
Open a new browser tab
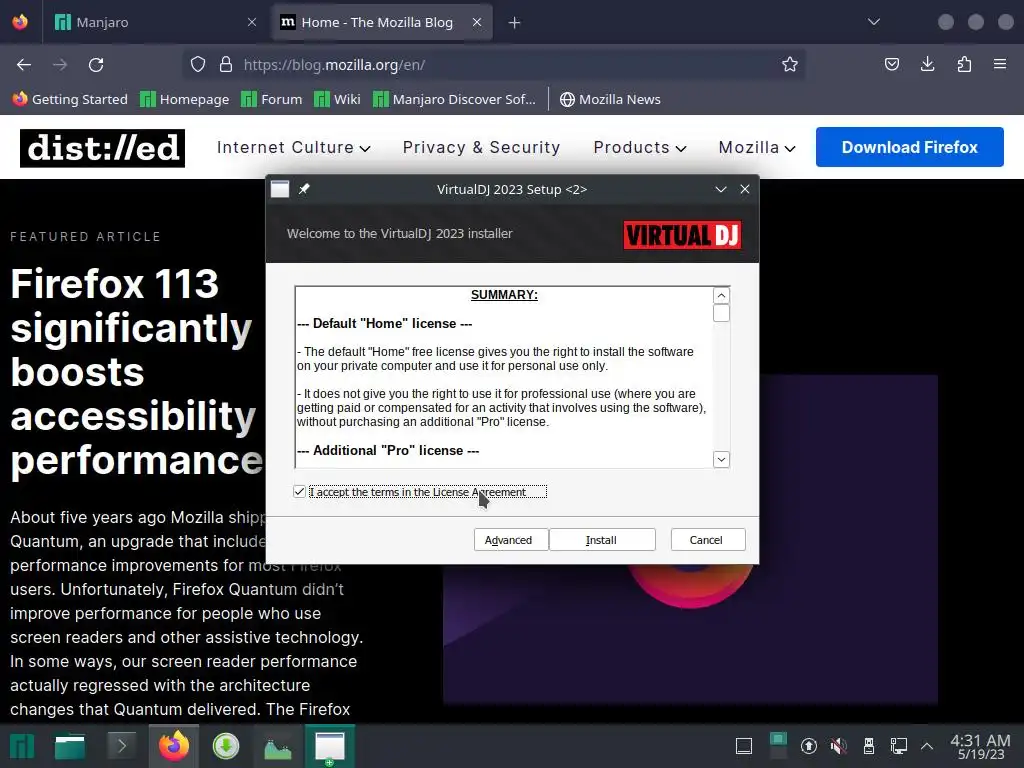(515, 23)
